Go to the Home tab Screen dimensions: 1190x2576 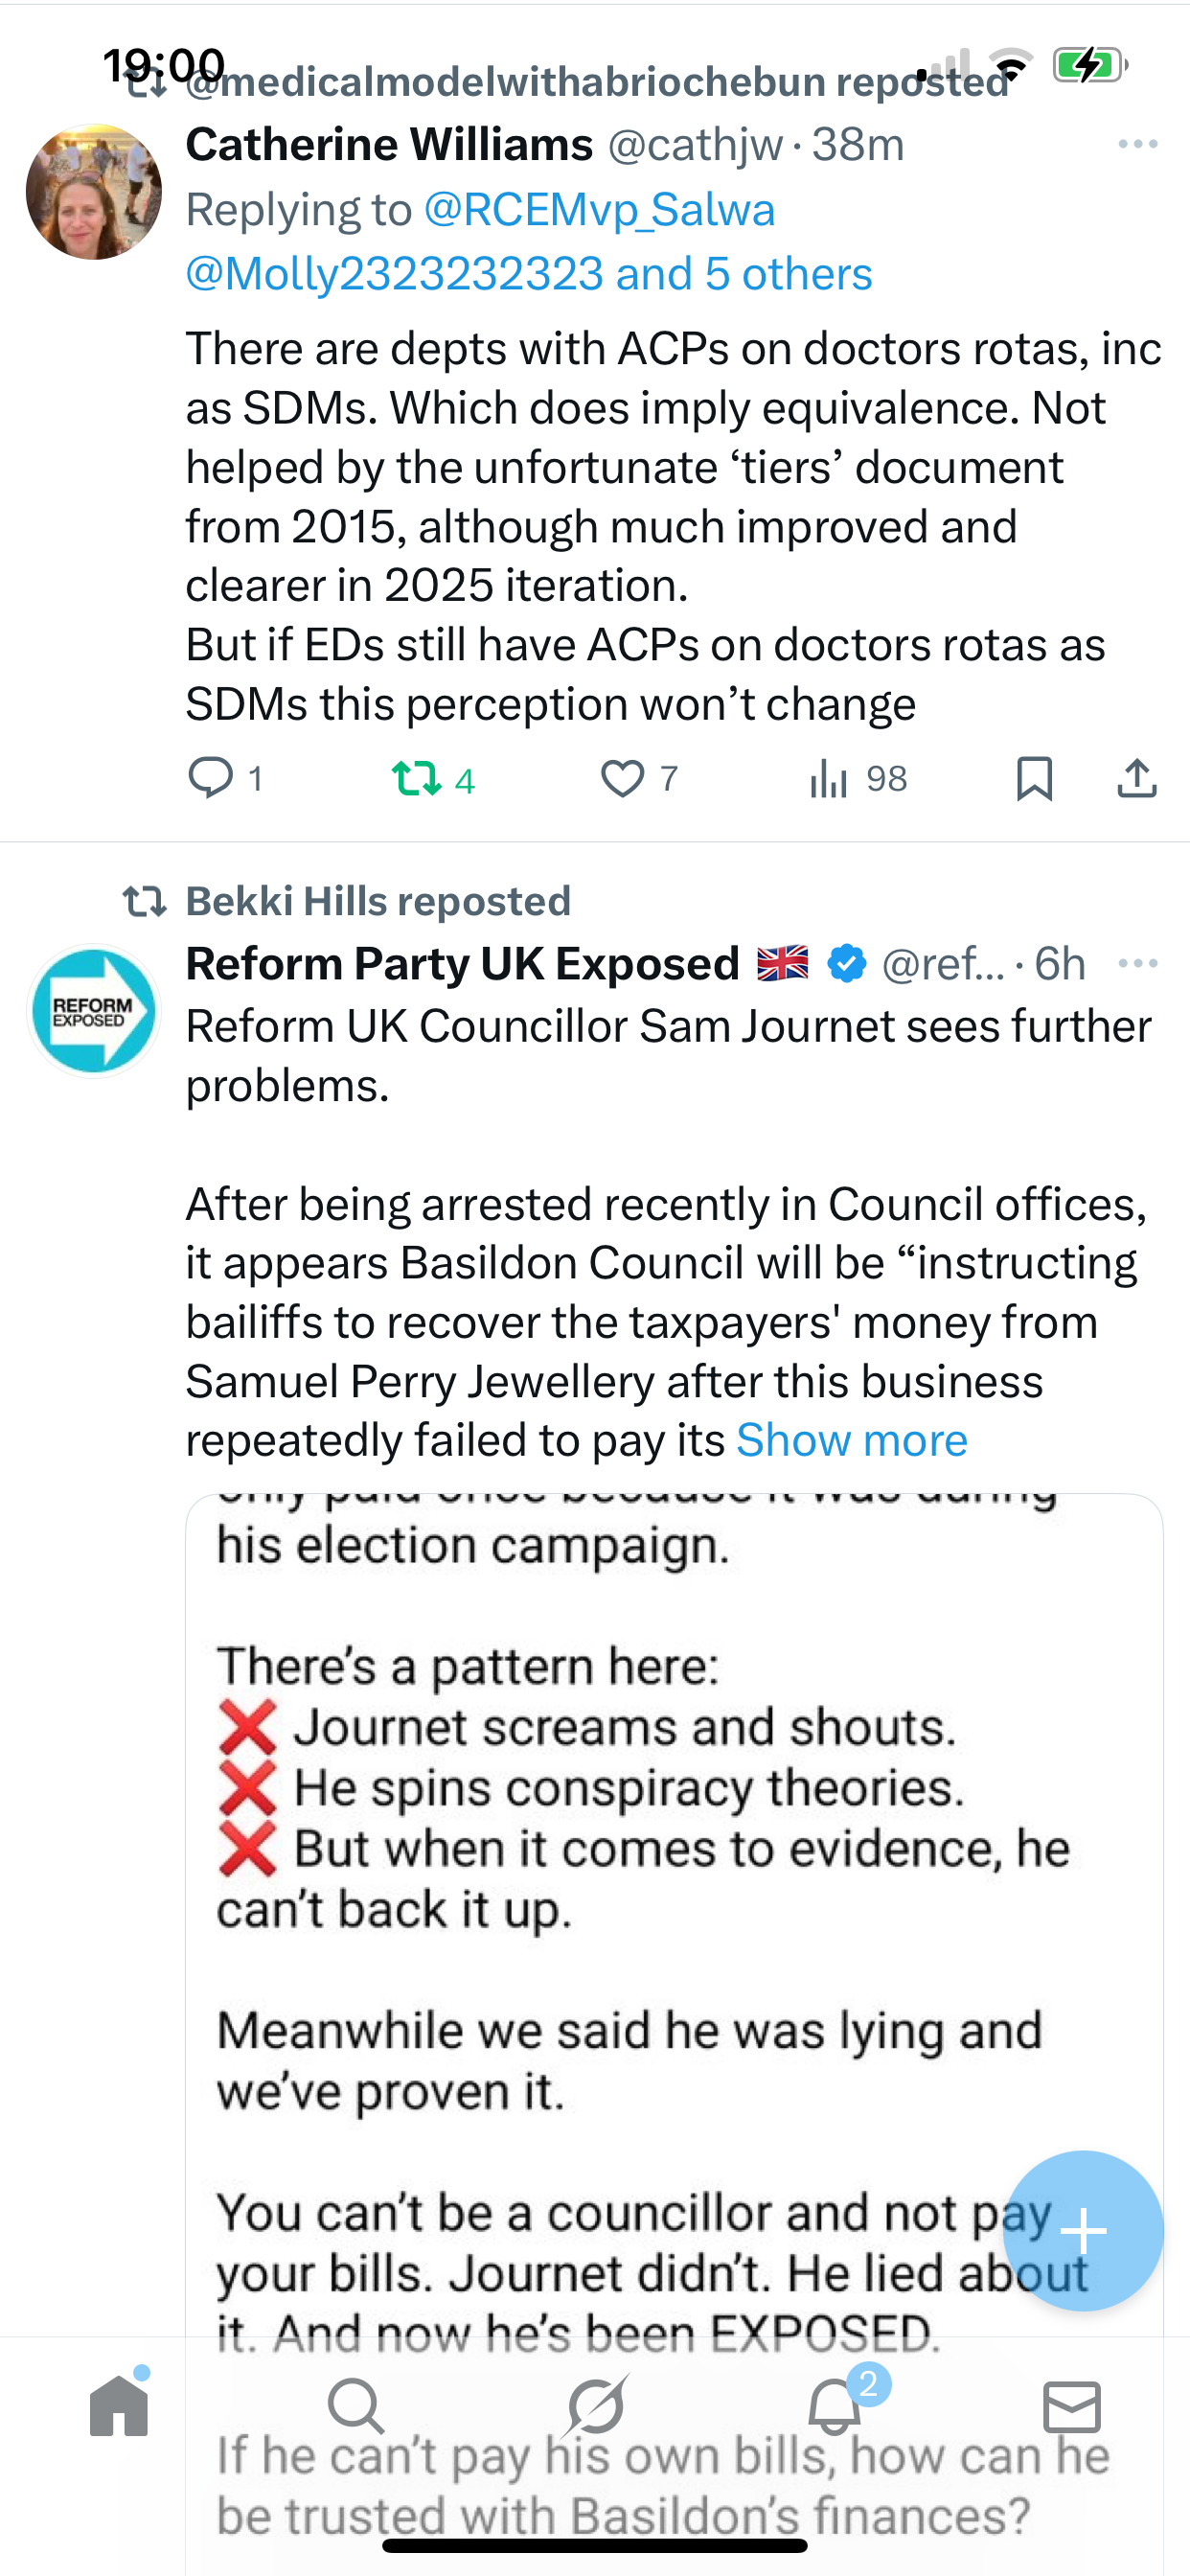click(119, 2406)
